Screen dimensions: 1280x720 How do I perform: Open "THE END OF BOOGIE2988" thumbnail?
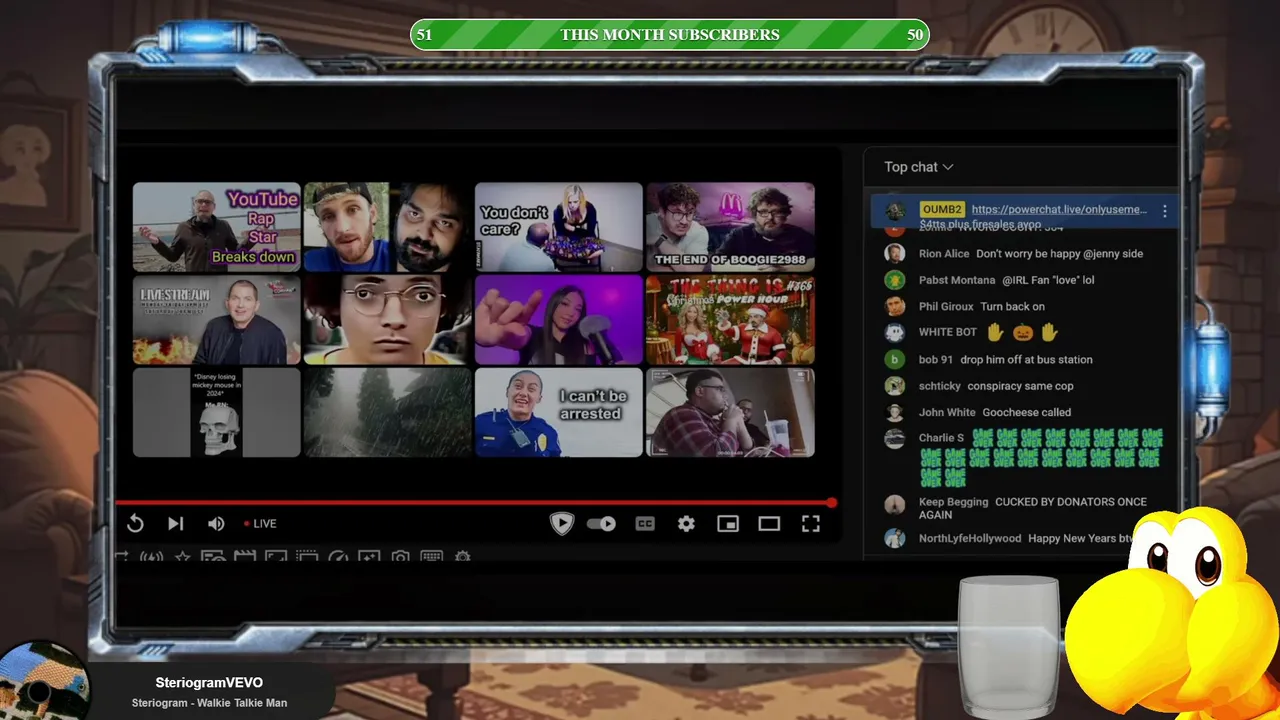click(730, 227)
